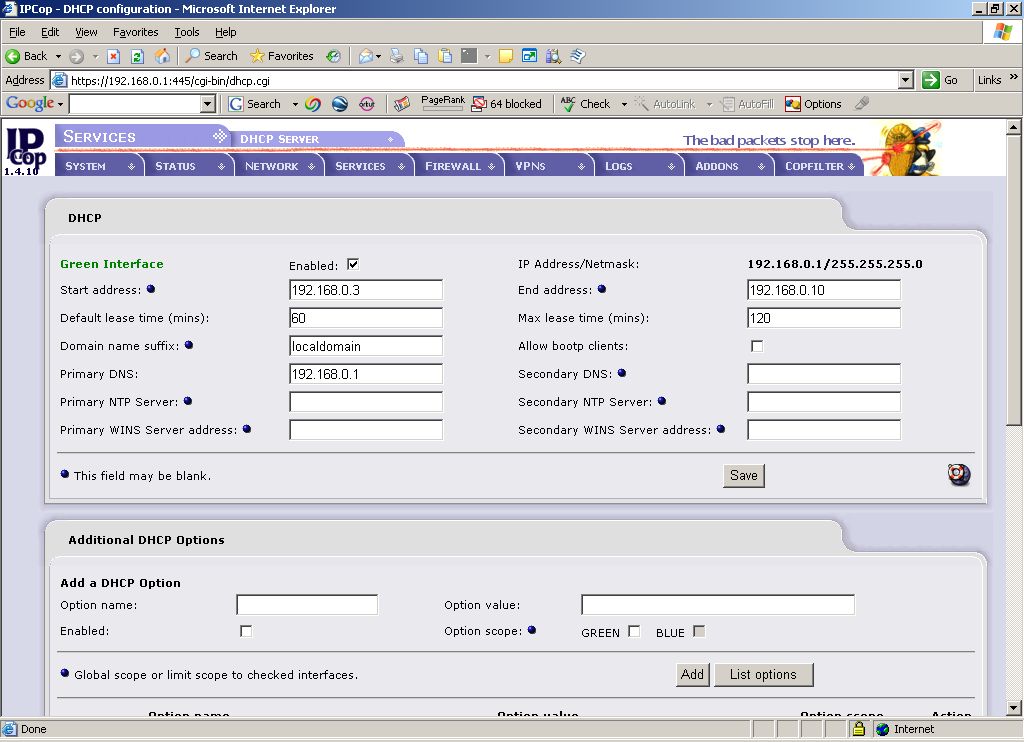Open the Logs navigation tab
This screenshot has height=742, width=1024.
pyautogui.click(x=640, y=166)
